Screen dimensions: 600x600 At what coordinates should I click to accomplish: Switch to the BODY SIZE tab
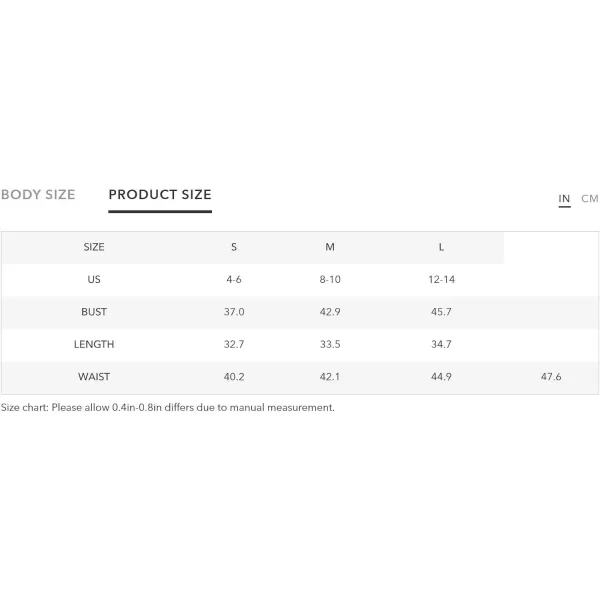38,194
